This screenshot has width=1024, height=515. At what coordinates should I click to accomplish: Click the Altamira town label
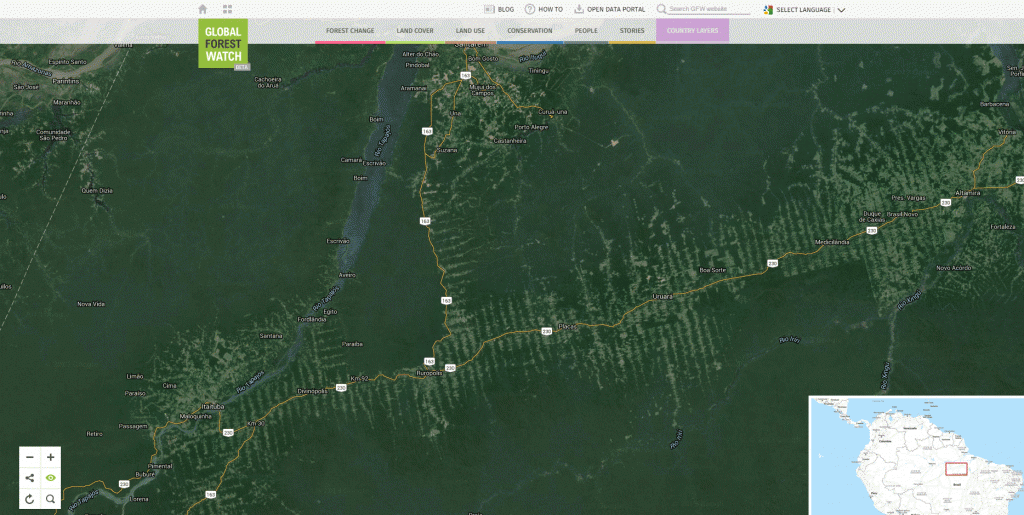(967, 193)
